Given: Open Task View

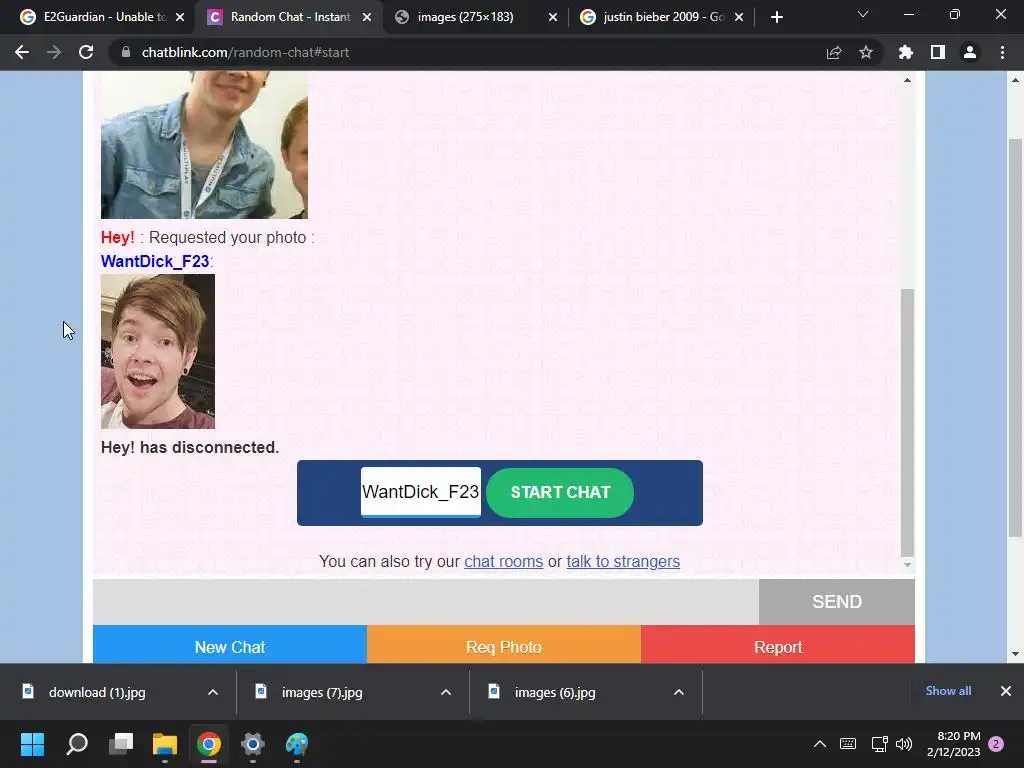Looking at the screenshot, I should click(121, 744).
